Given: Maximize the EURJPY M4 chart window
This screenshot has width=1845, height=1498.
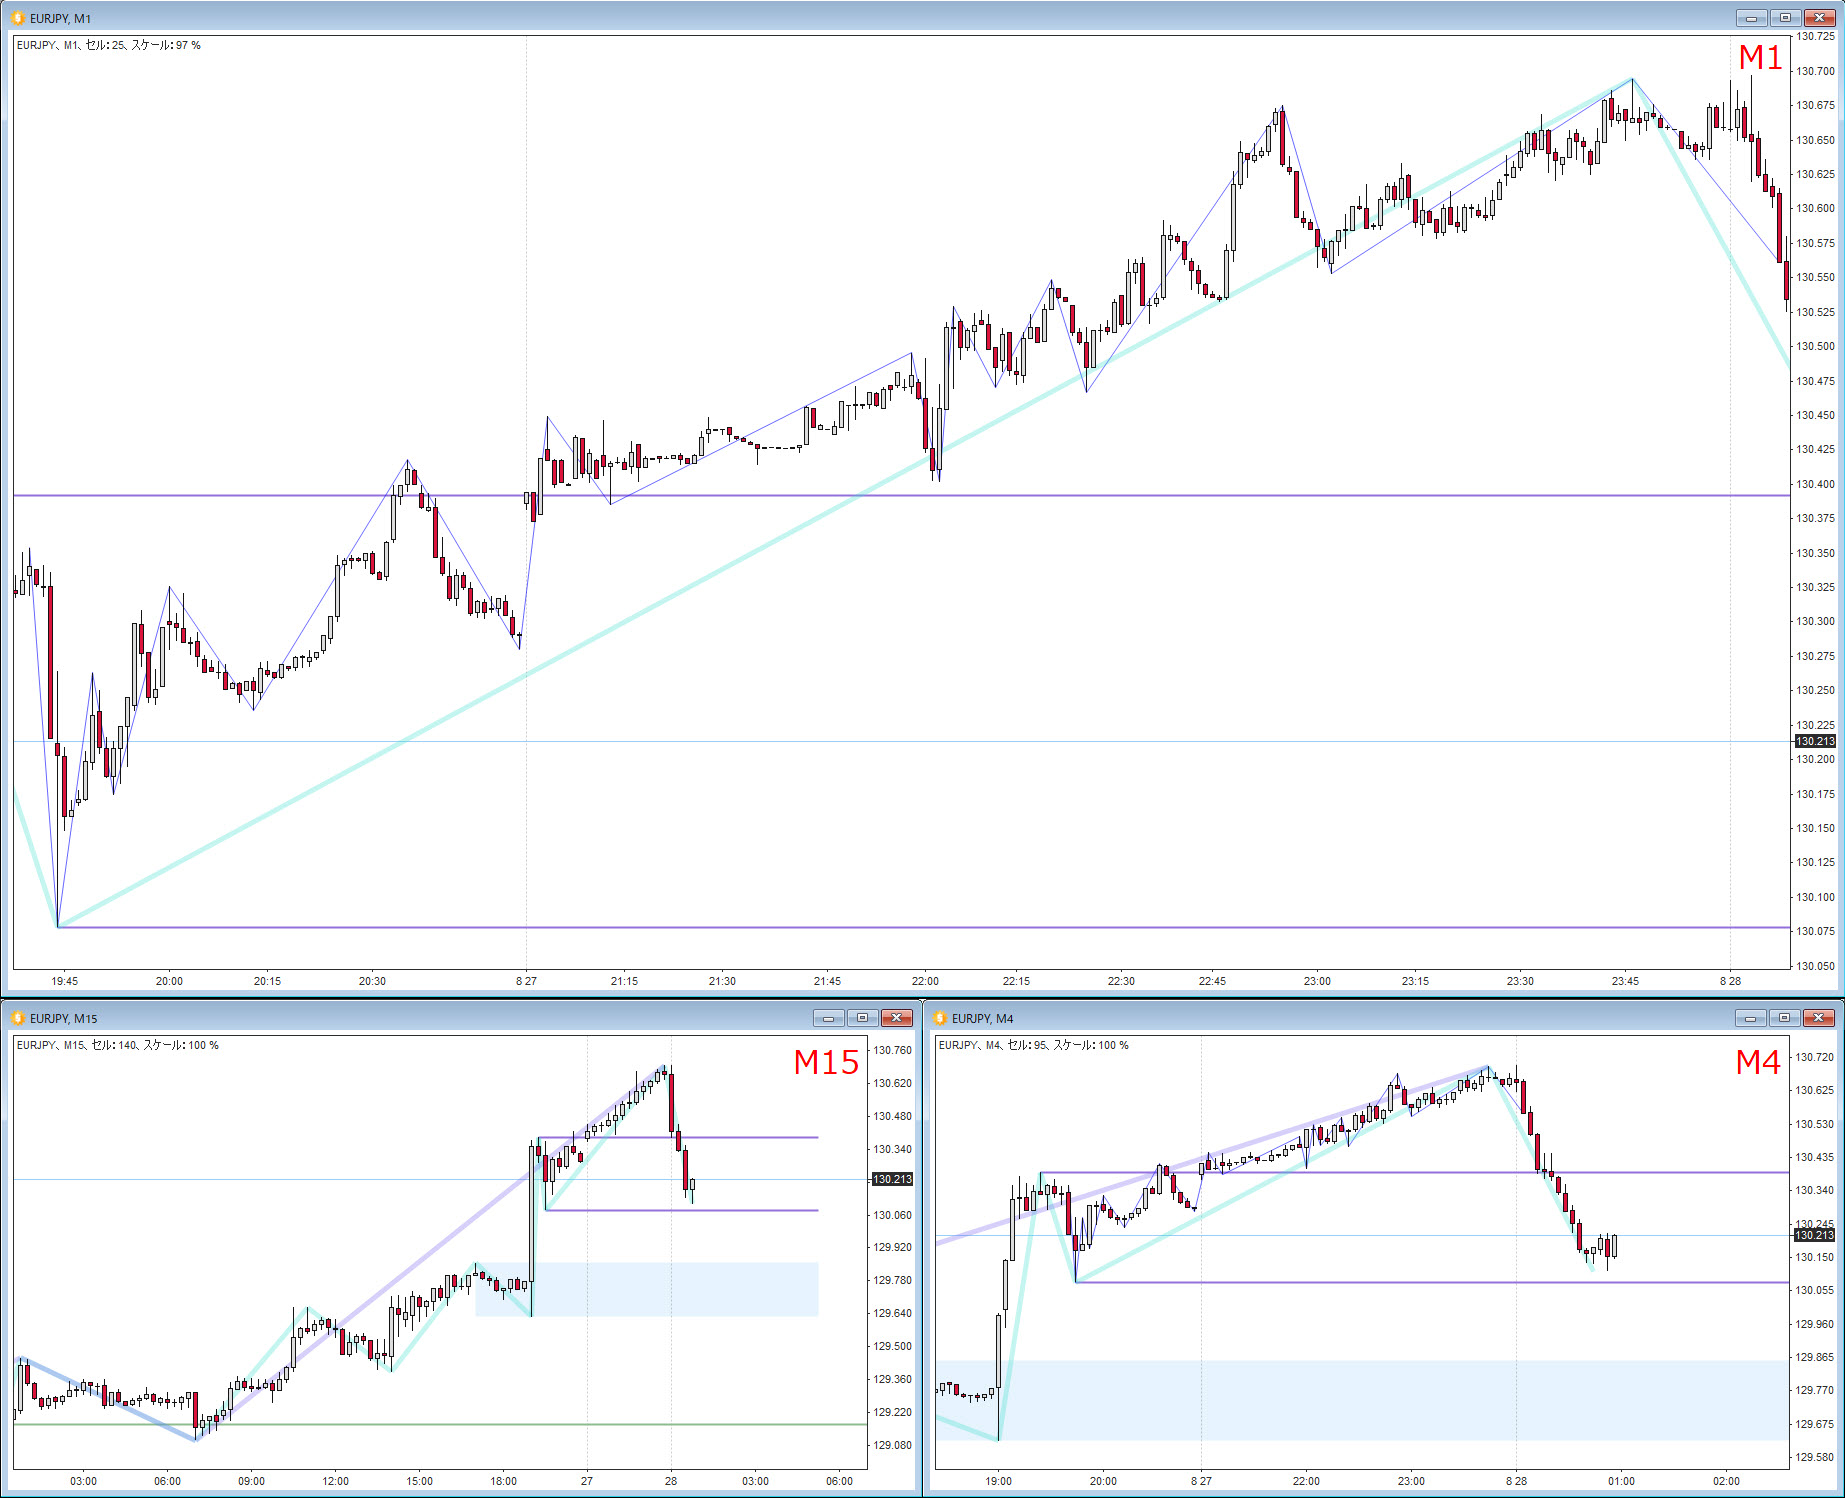Looking at the screenshot, I should [1784, 1018].
